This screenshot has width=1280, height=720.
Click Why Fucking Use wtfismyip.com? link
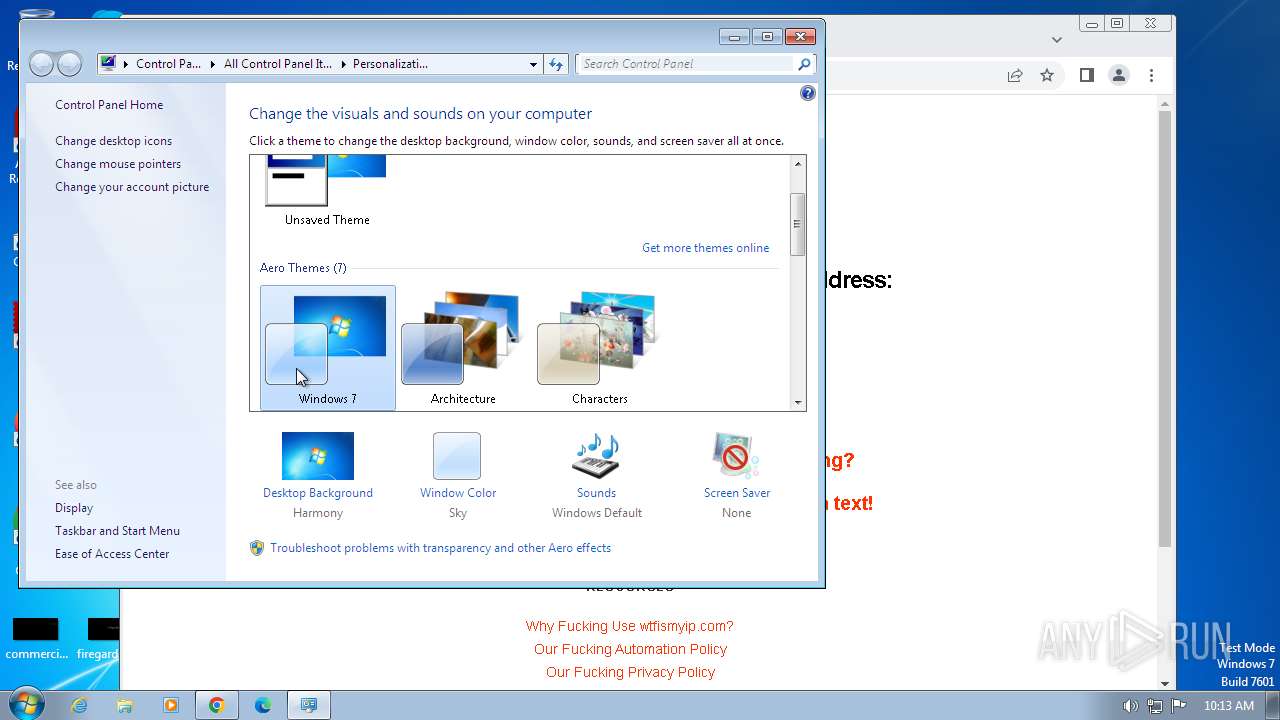630,626
